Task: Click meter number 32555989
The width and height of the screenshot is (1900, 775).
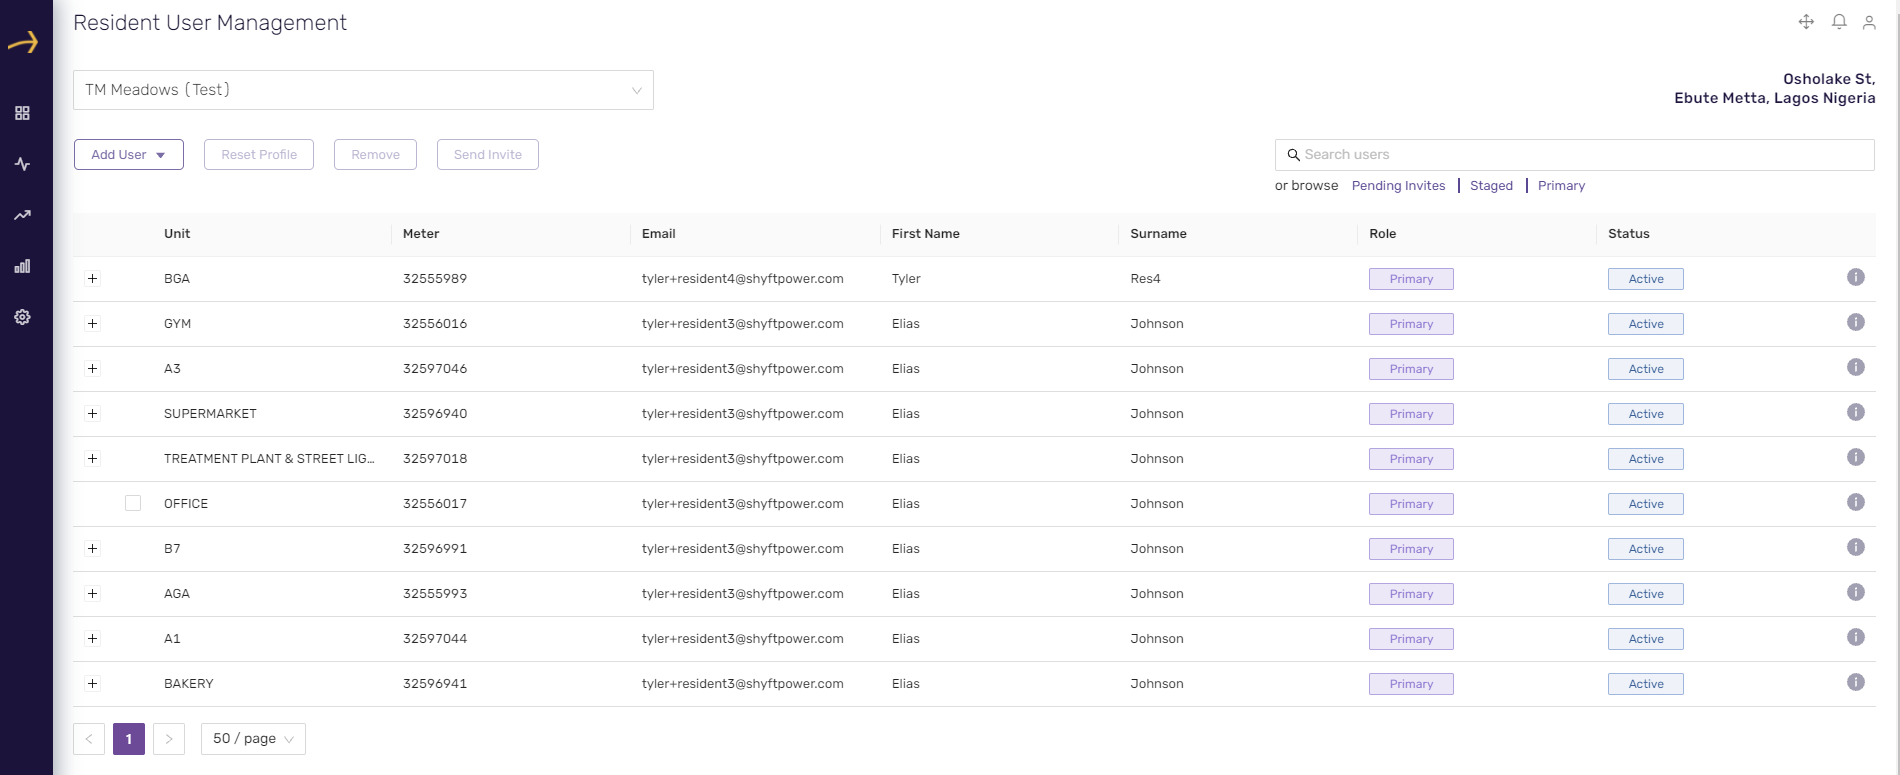Action: [x=435, y=279]
